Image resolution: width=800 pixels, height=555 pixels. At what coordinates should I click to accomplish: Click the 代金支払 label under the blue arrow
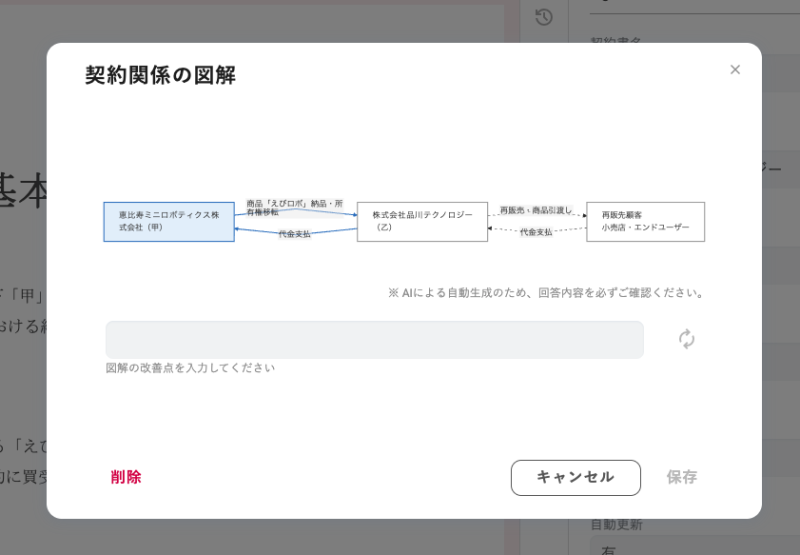pyautogui.click(x=294, y=234)
